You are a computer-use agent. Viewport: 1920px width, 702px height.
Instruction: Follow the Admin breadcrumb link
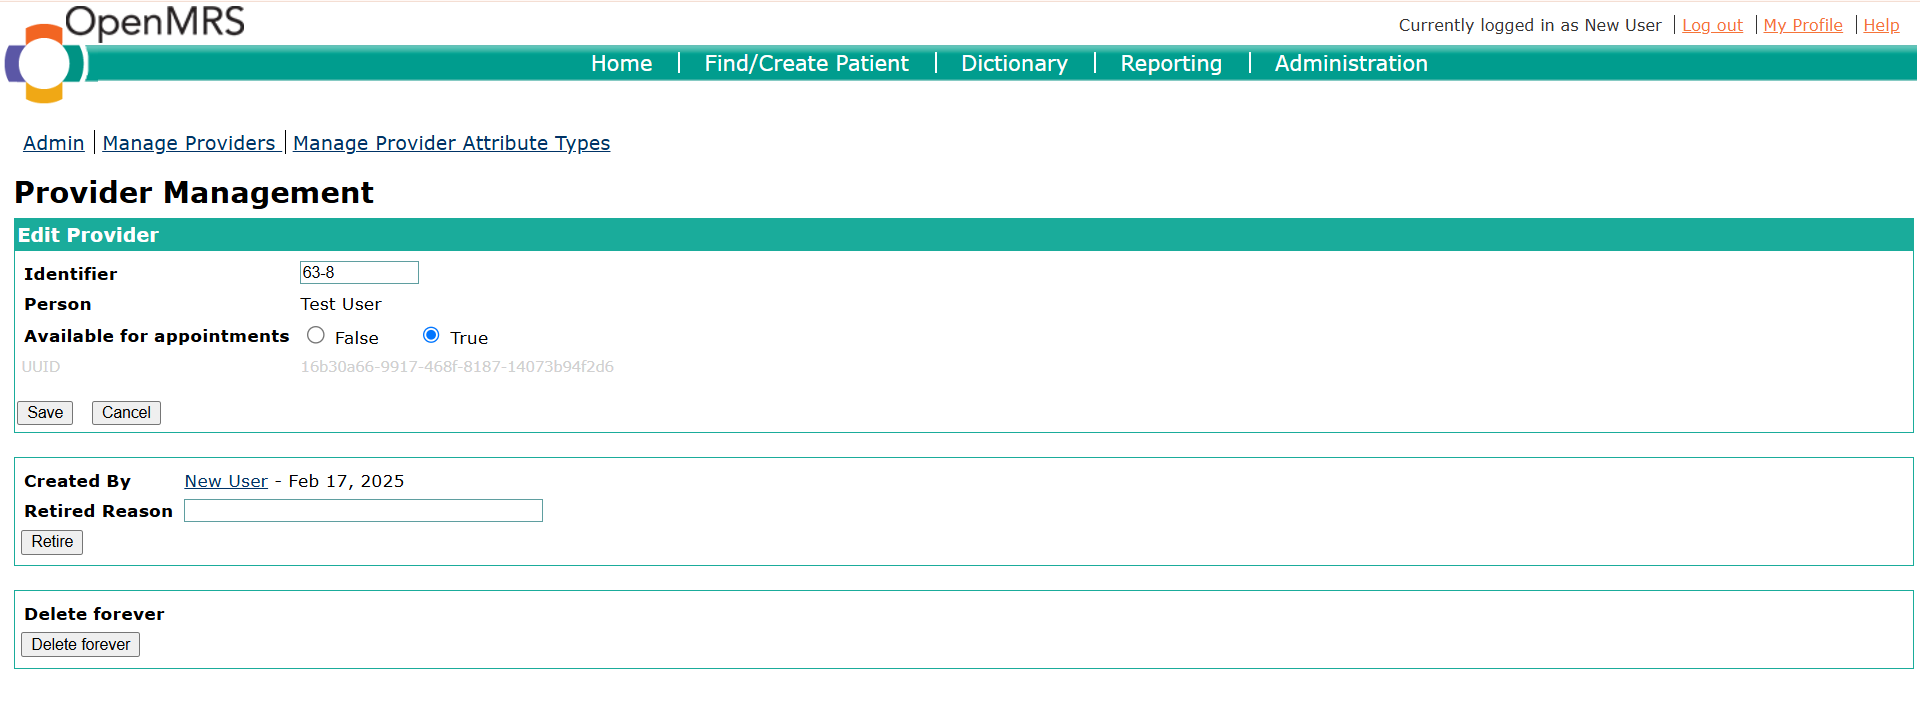(54, 143)
